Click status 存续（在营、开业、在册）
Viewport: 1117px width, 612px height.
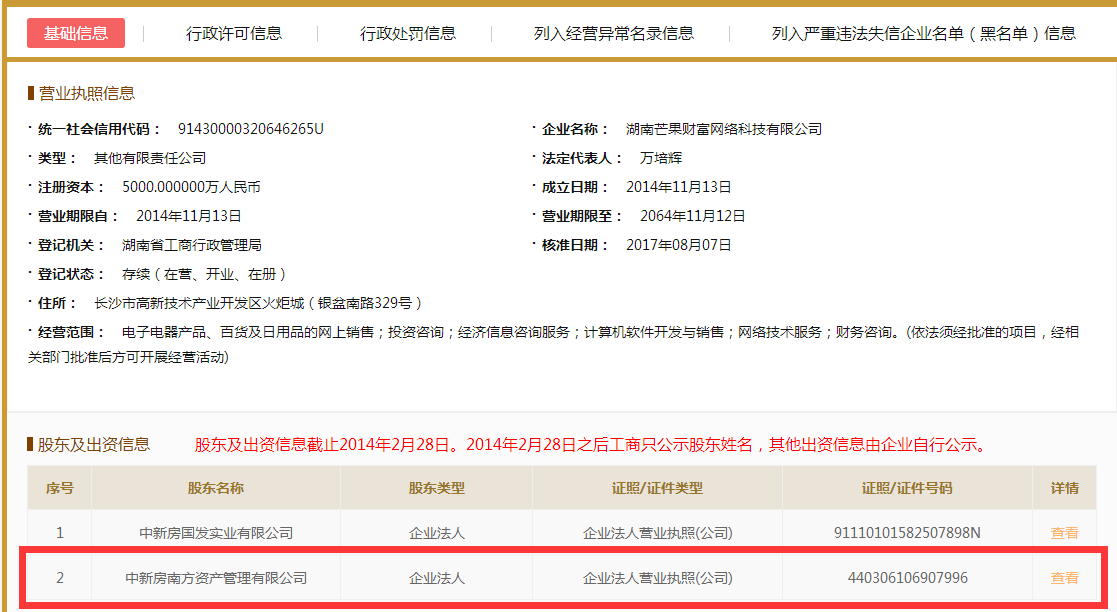coord(205,274)
